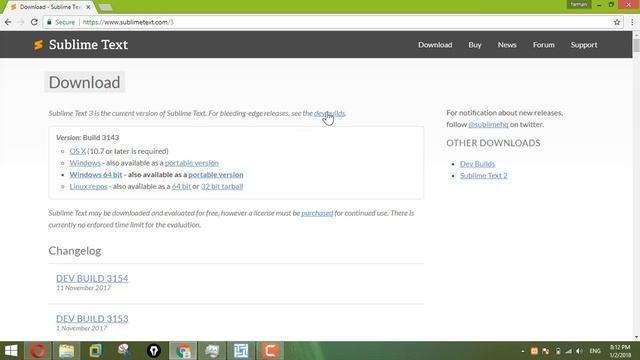Download the Windows 64 bit installer
Image resolution: width=640 pixels, height=360 pixels.
[96, 175]
